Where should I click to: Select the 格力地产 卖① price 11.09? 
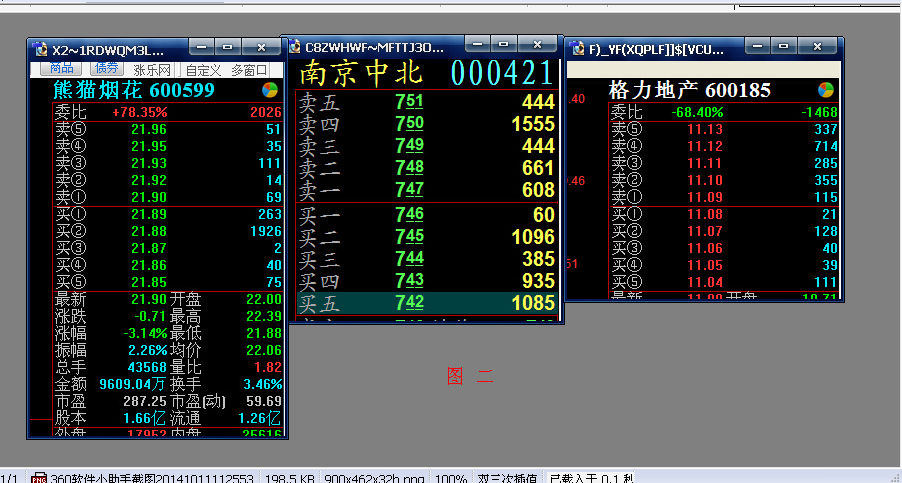tap(705, 197)
